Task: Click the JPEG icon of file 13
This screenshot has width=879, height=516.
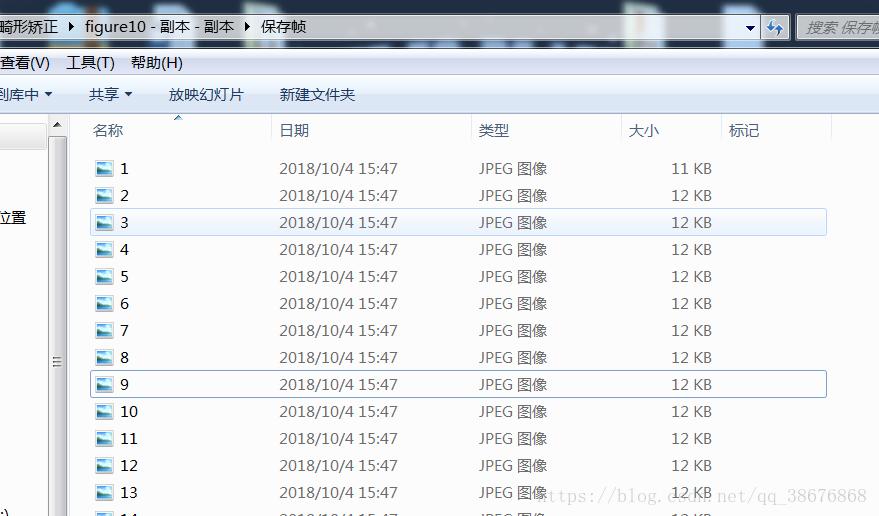Action: (104, 492)
